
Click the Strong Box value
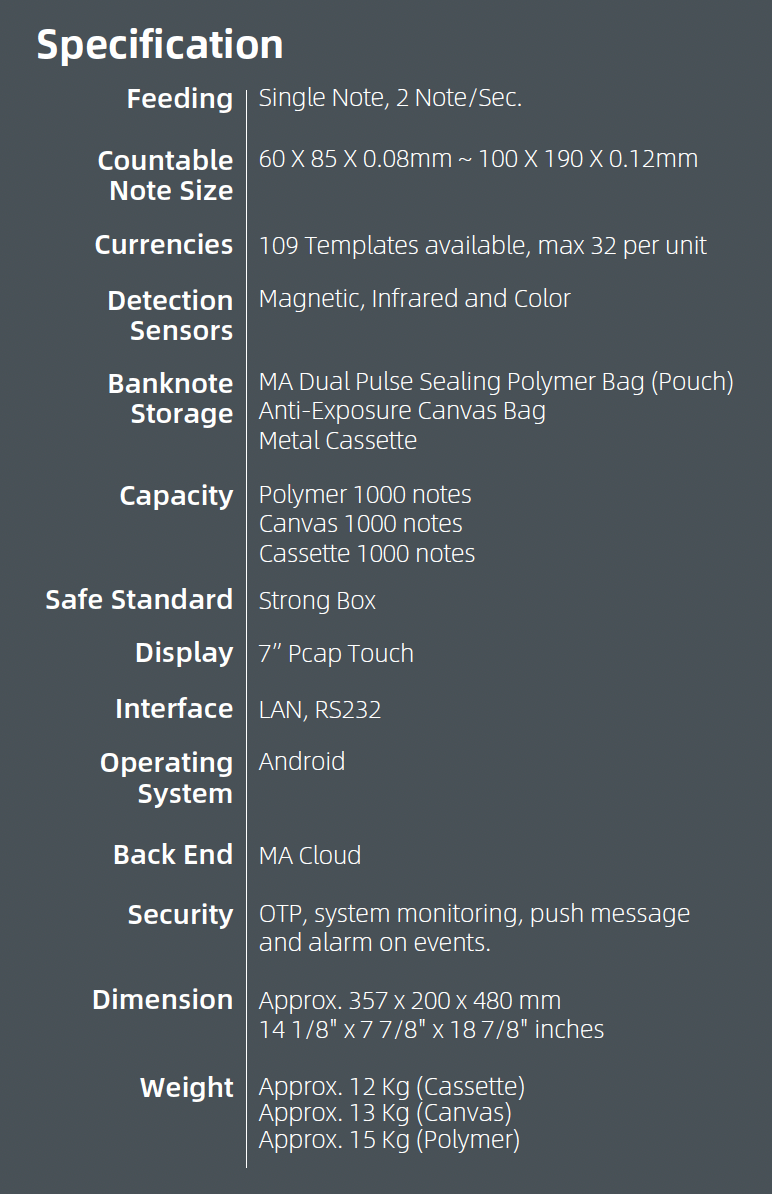pos(317,601)
